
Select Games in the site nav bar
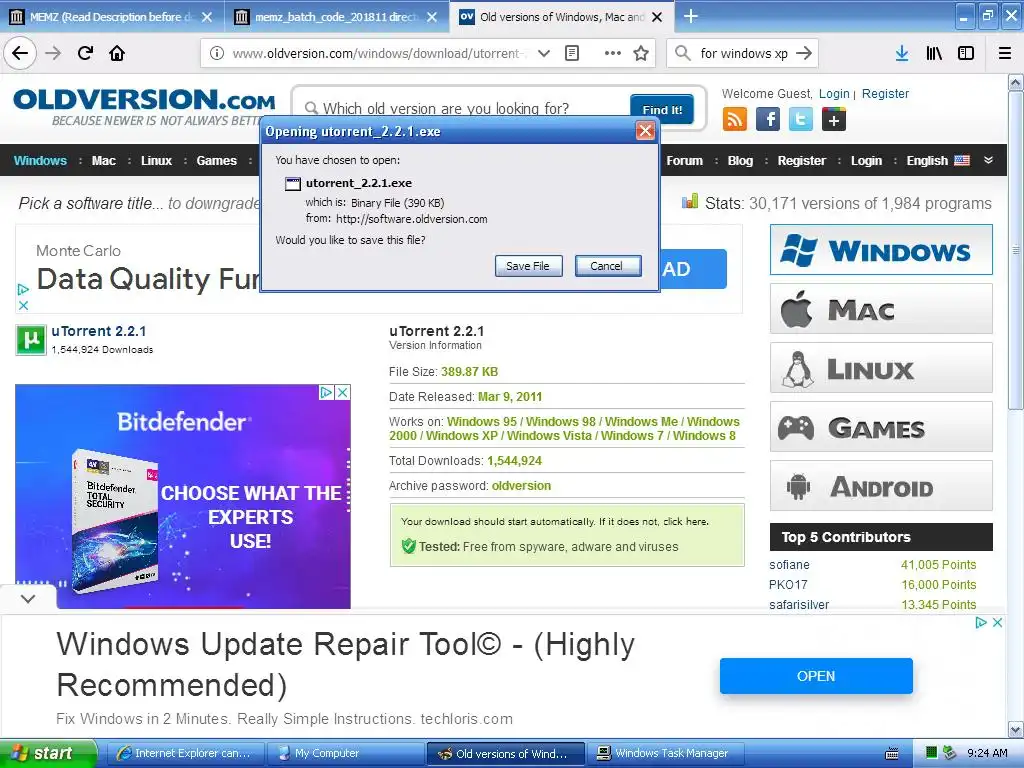point(217,161)
